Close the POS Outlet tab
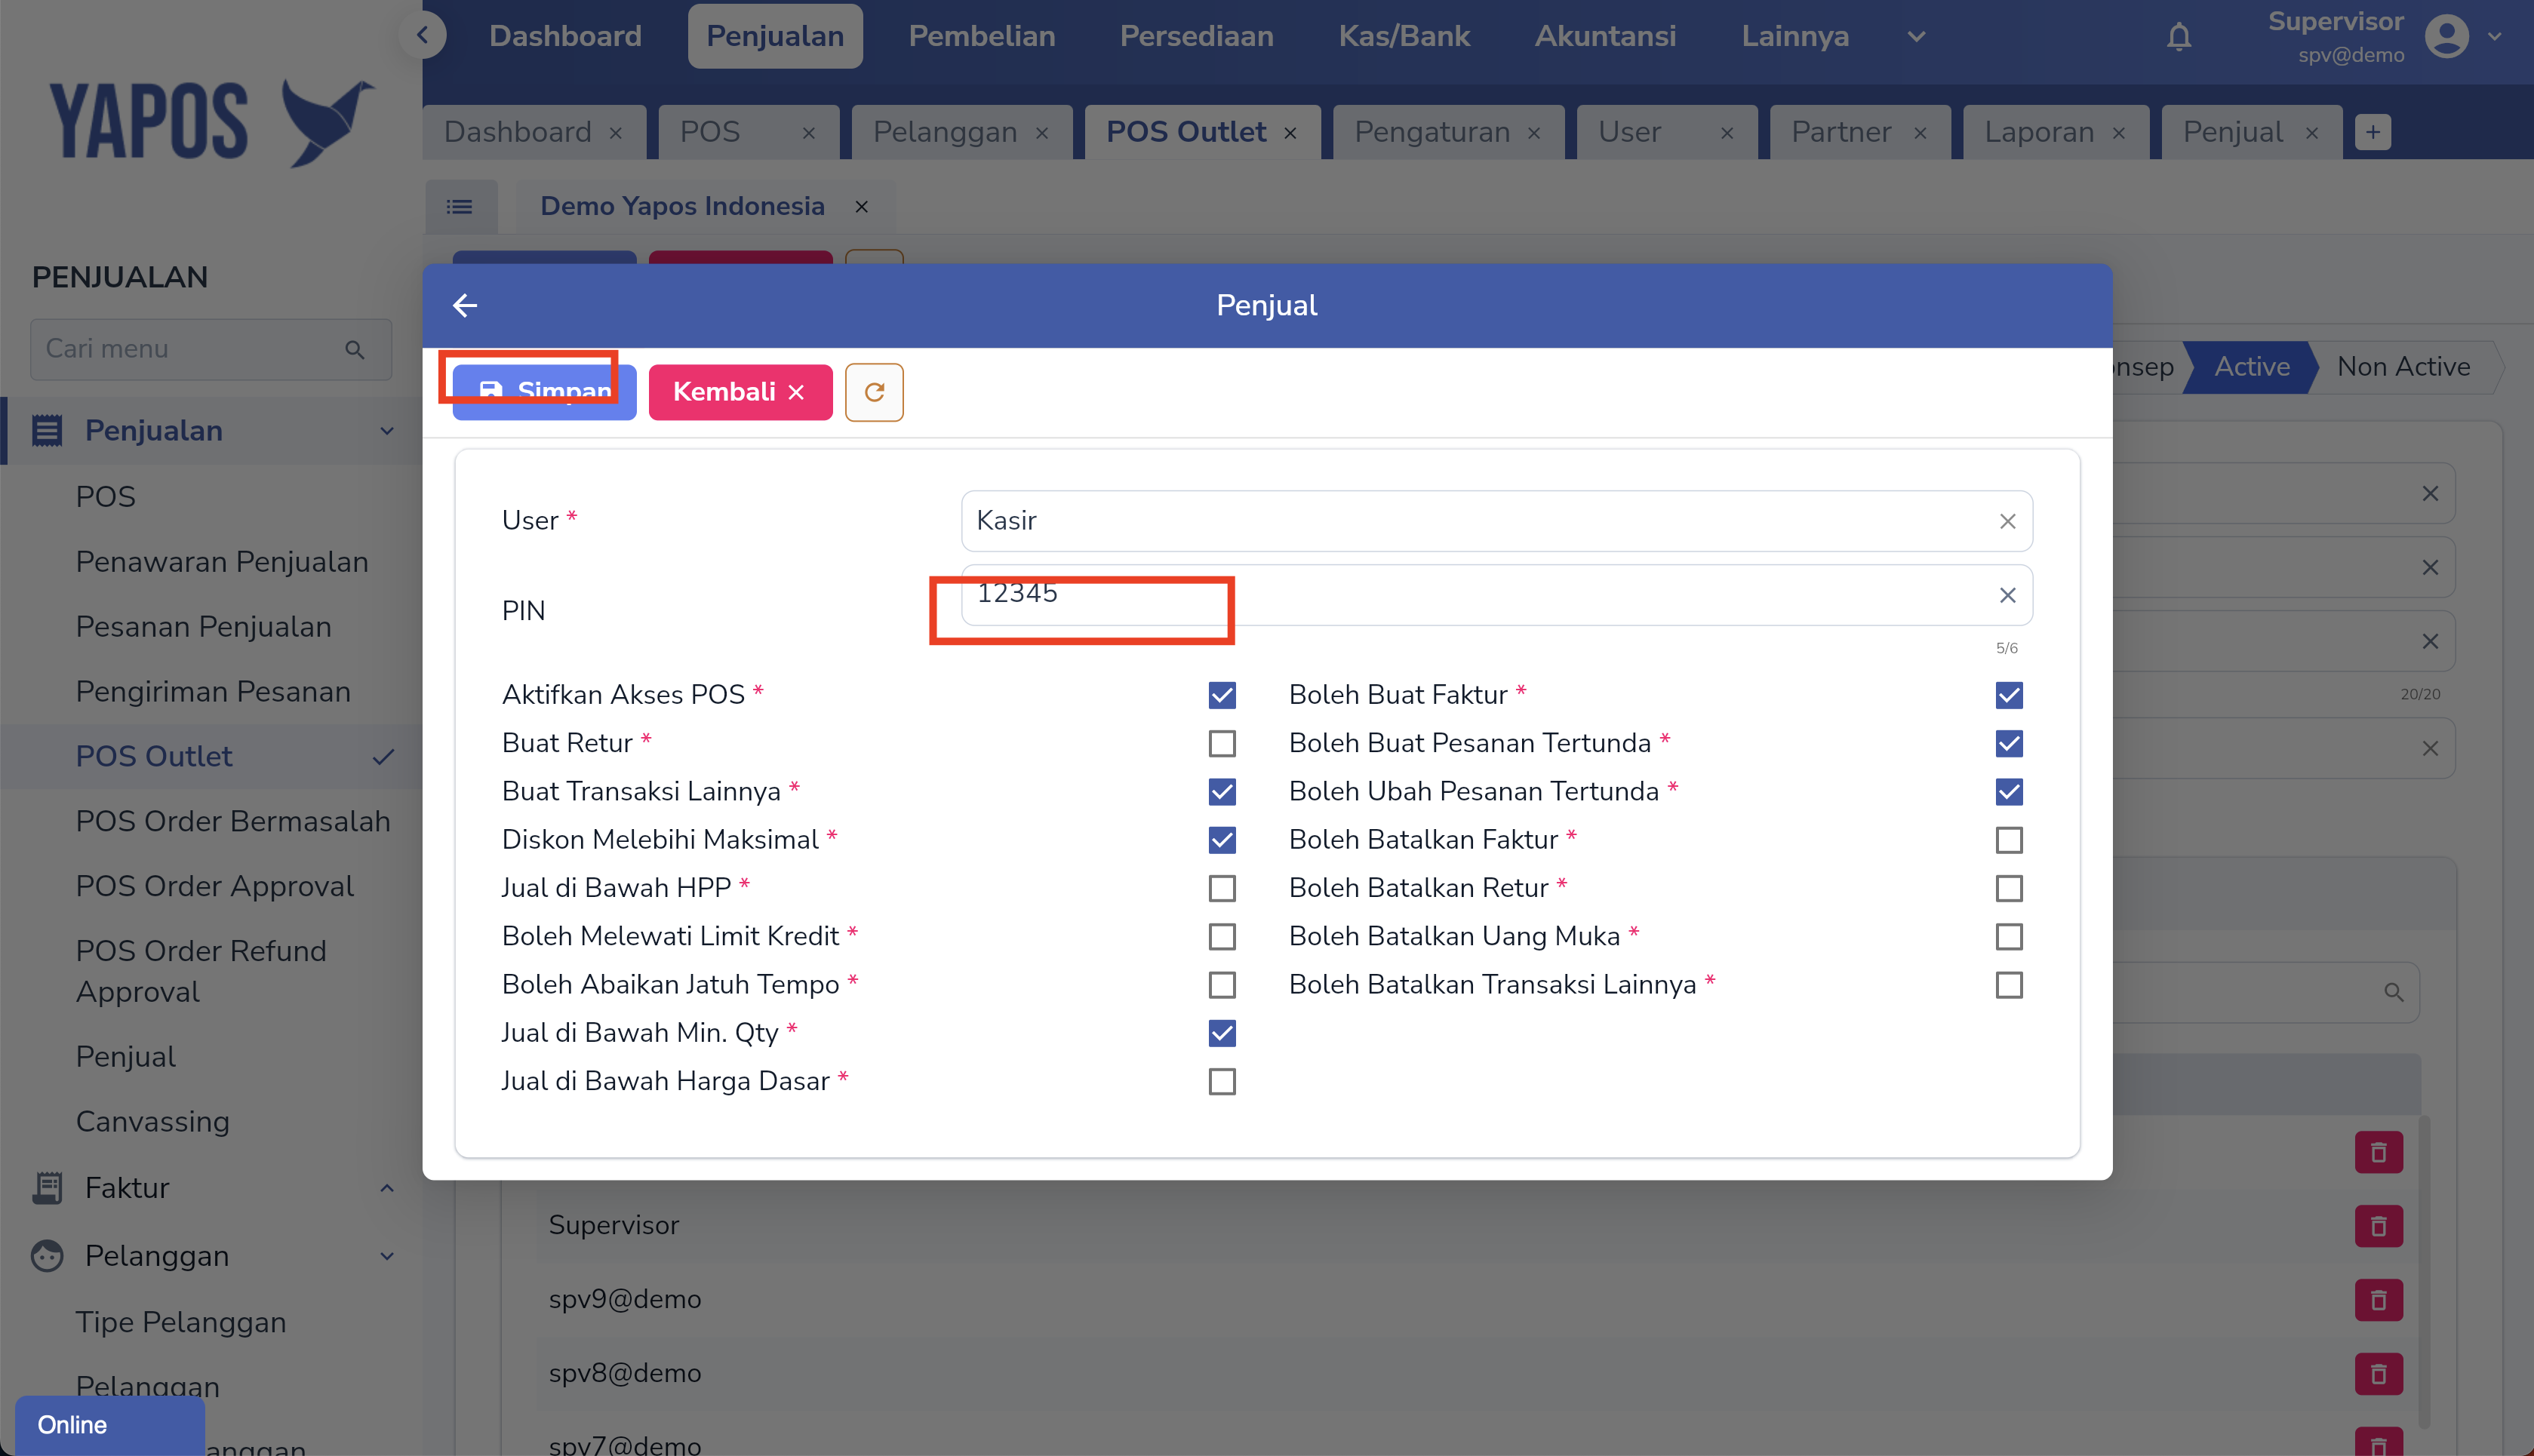 1290,133
